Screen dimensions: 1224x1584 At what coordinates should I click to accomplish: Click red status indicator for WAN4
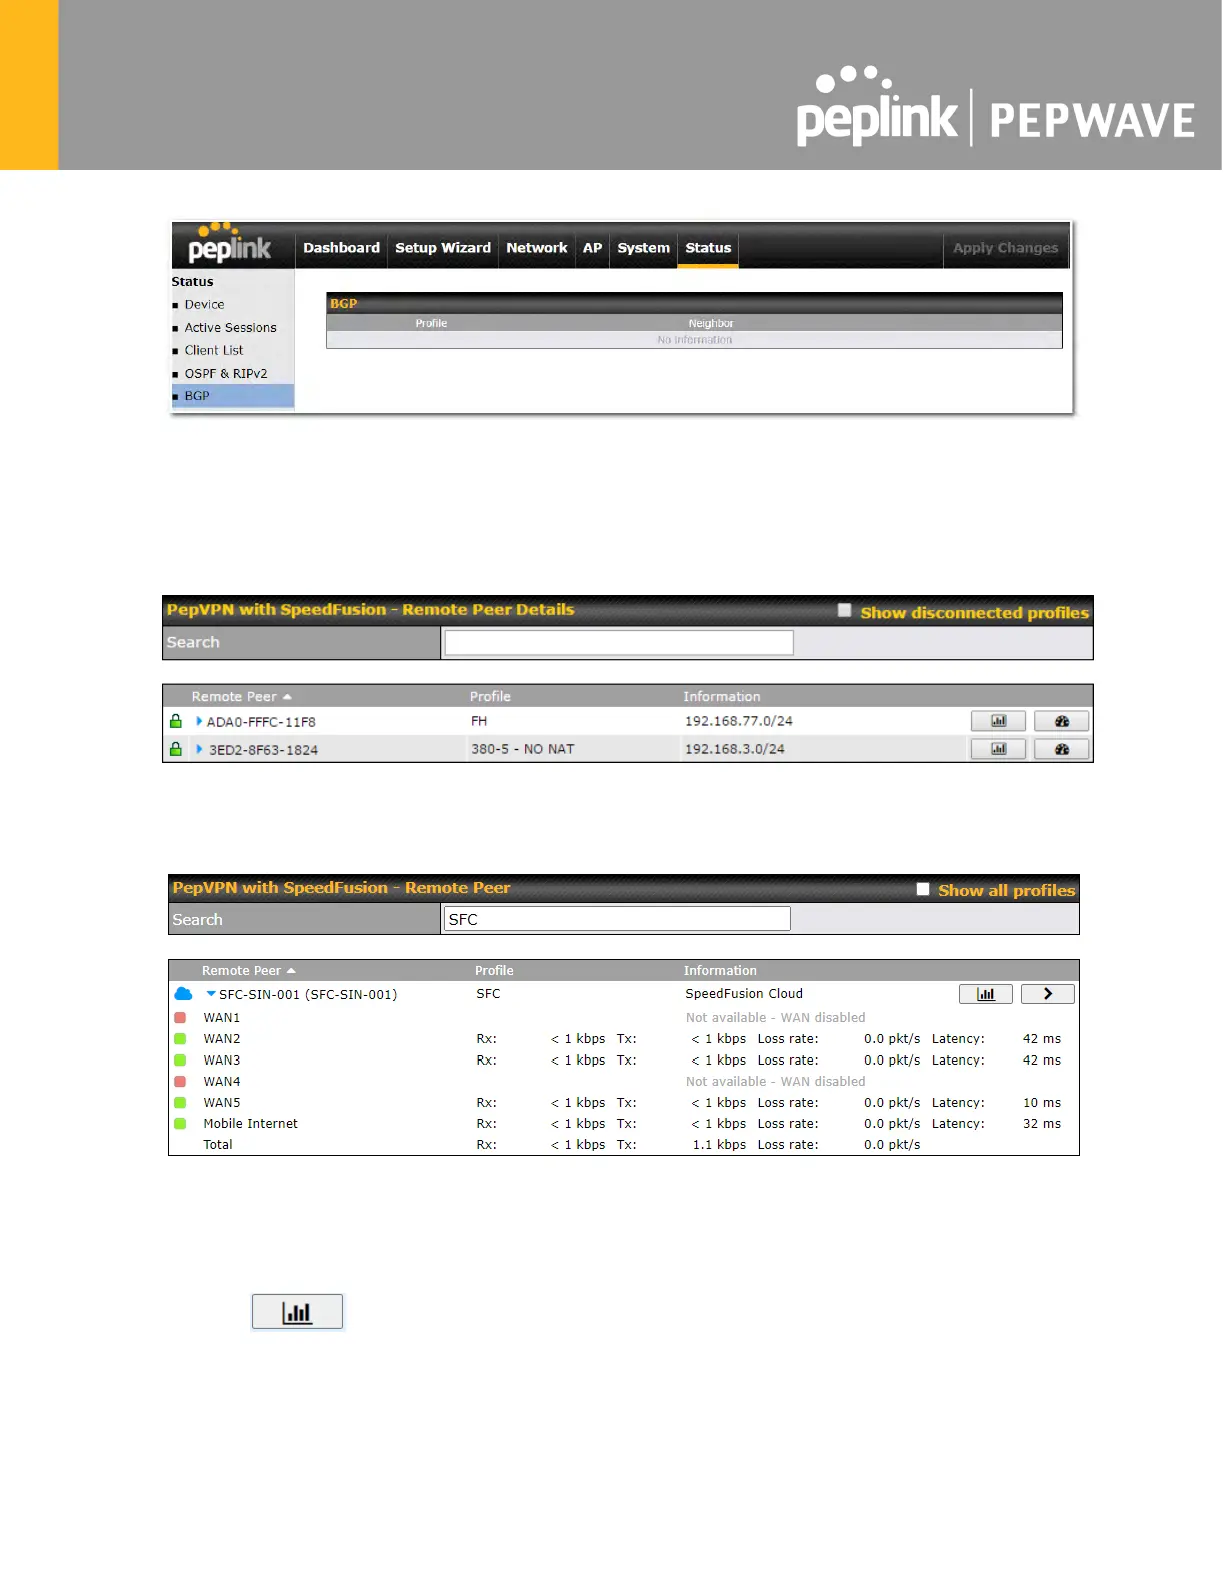point(181,1082)
